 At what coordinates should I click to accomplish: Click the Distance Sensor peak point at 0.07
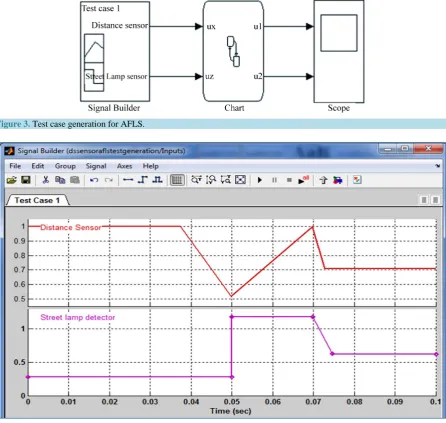(313, 227)
